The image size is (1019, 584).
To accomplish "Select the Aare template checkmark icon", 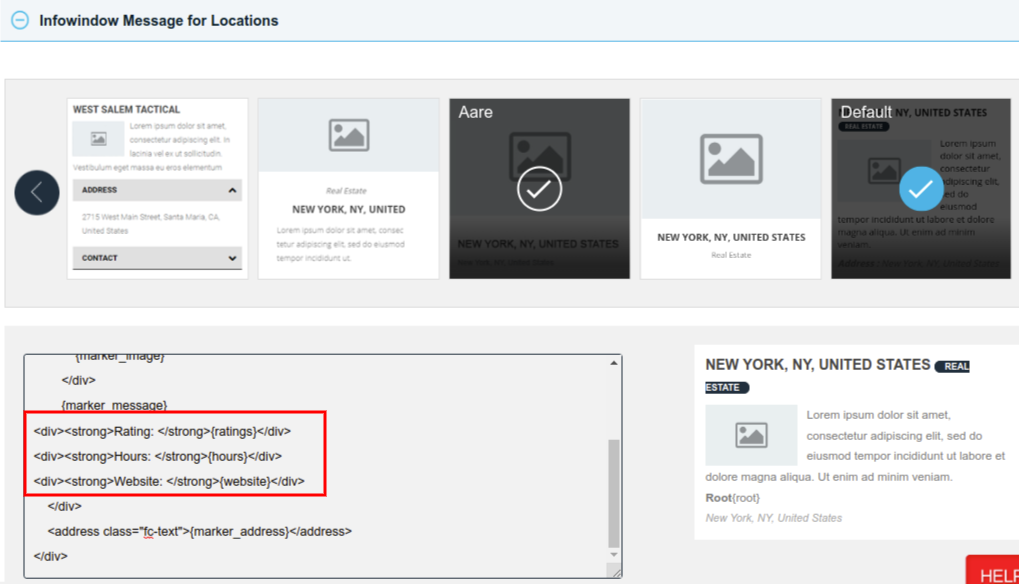I will [539, 188].
